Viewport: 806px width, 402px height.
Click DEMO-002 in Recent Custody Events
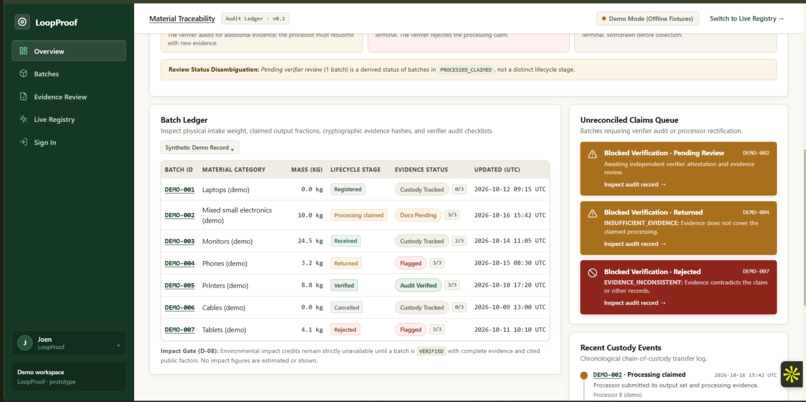(608, 375)
